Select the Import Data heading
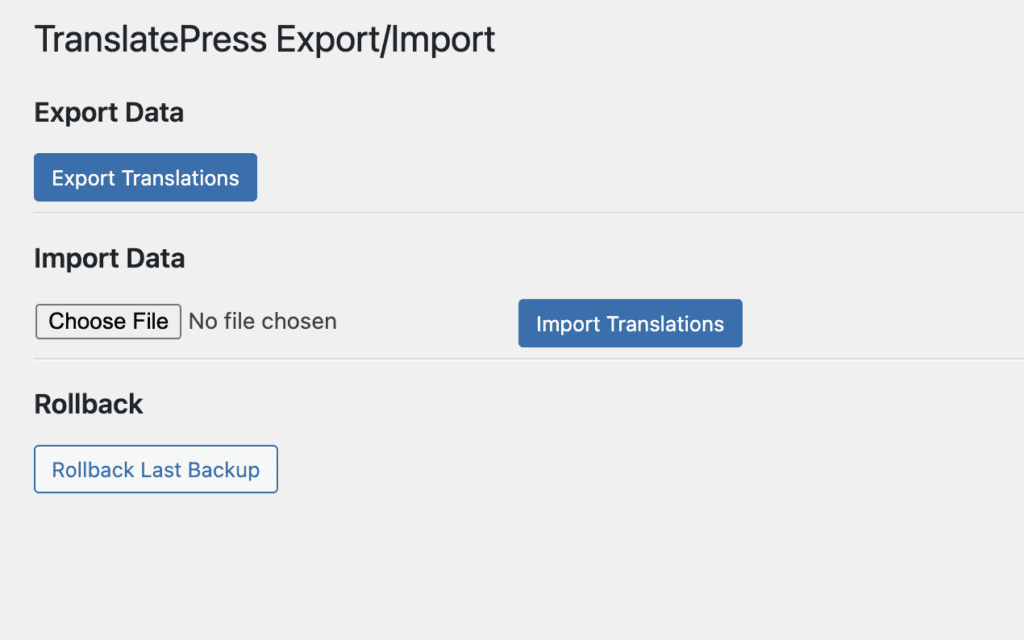Image resolution: width=1024 pixels, height=640 pixels. pyautogui.click(x=109, y=259)
